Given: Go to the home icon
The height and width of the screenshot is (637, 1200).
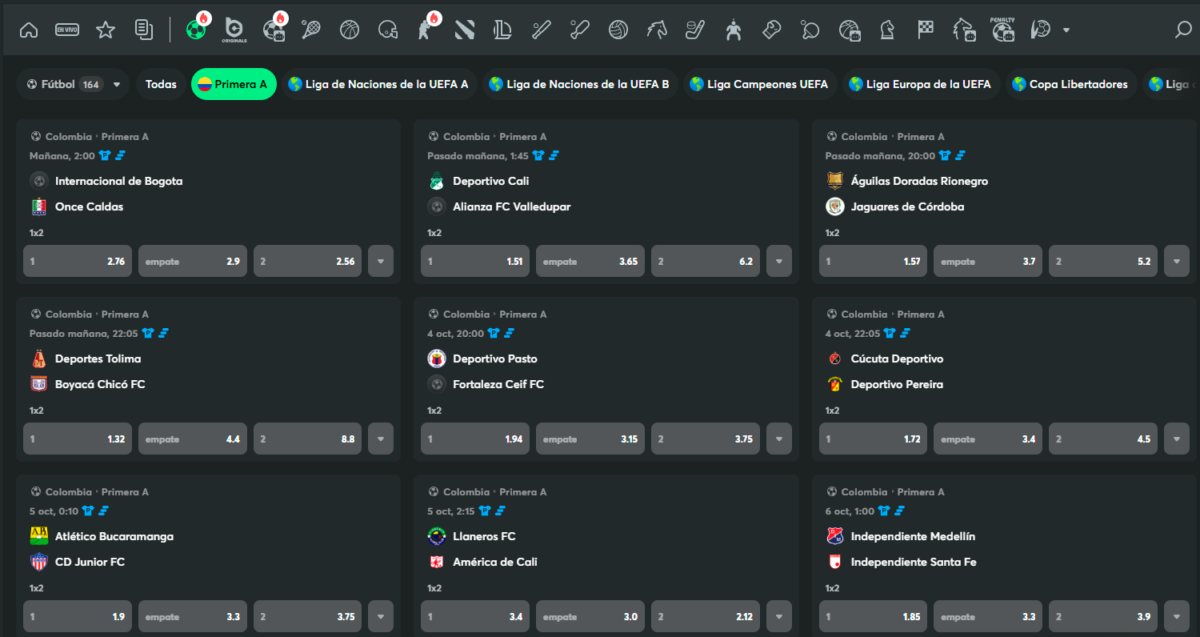Looking at the screenshot, I should 29,30.
